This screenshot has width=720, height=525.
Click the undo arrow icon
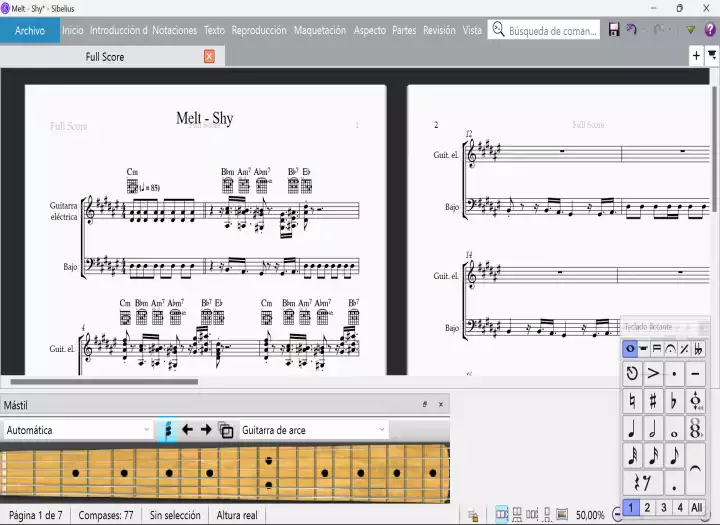(632, 30)
